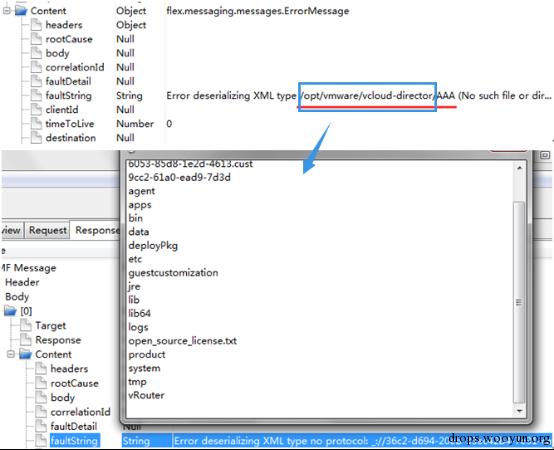The image size is (554, 450).
Task: Click the lower faultDetail file icon
Action: pyautogui.click(x=41, y=426)
